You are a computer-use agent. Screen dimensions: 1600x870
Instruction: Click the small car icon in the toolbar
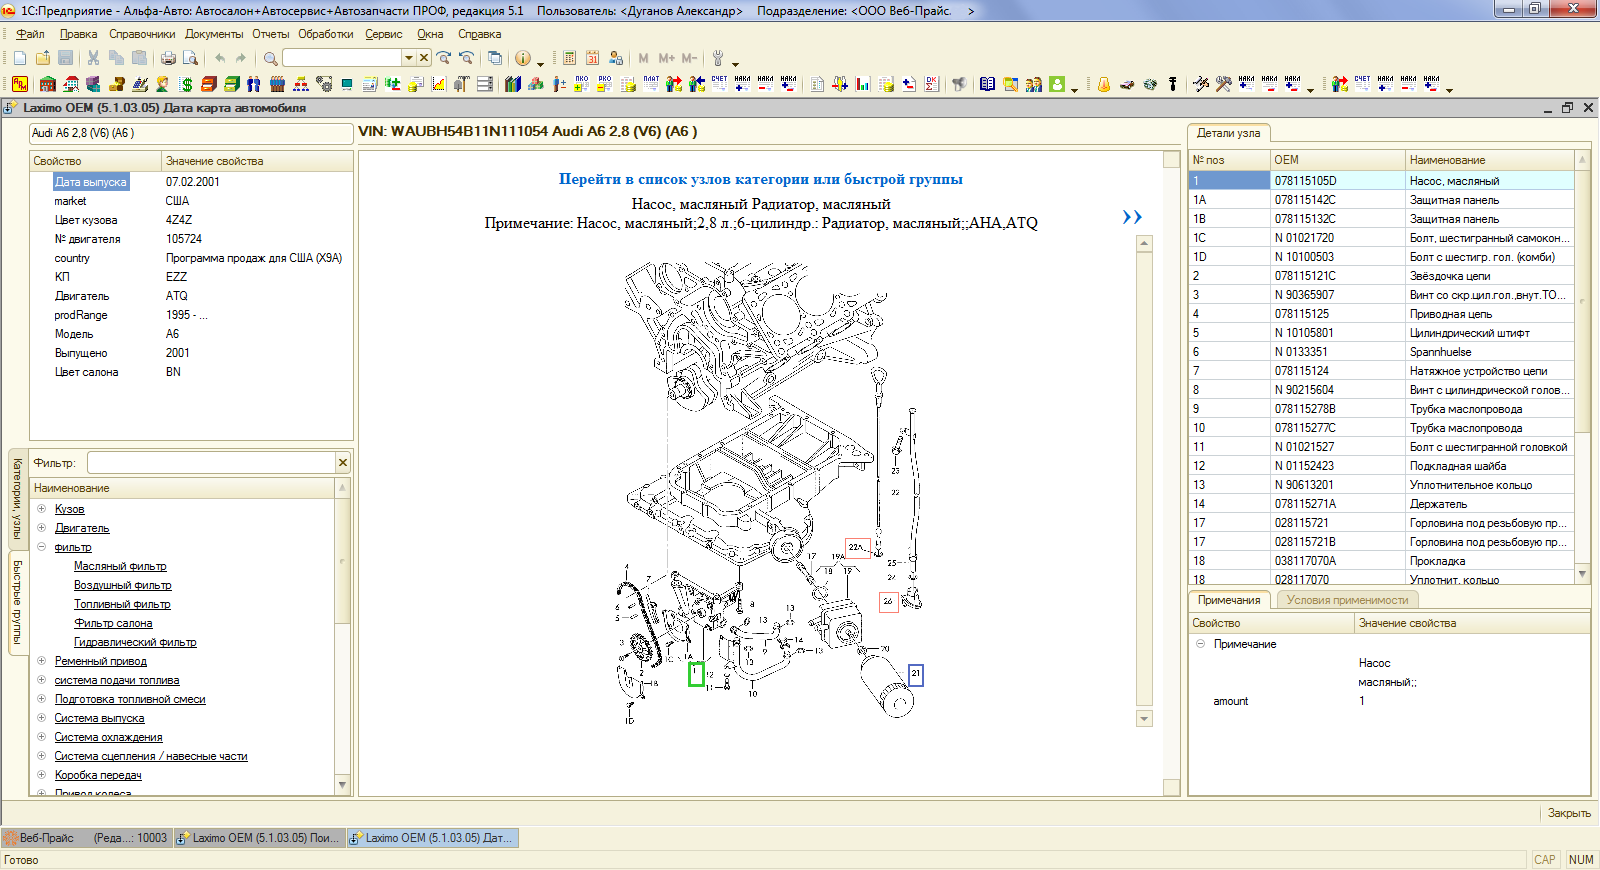1127,84
